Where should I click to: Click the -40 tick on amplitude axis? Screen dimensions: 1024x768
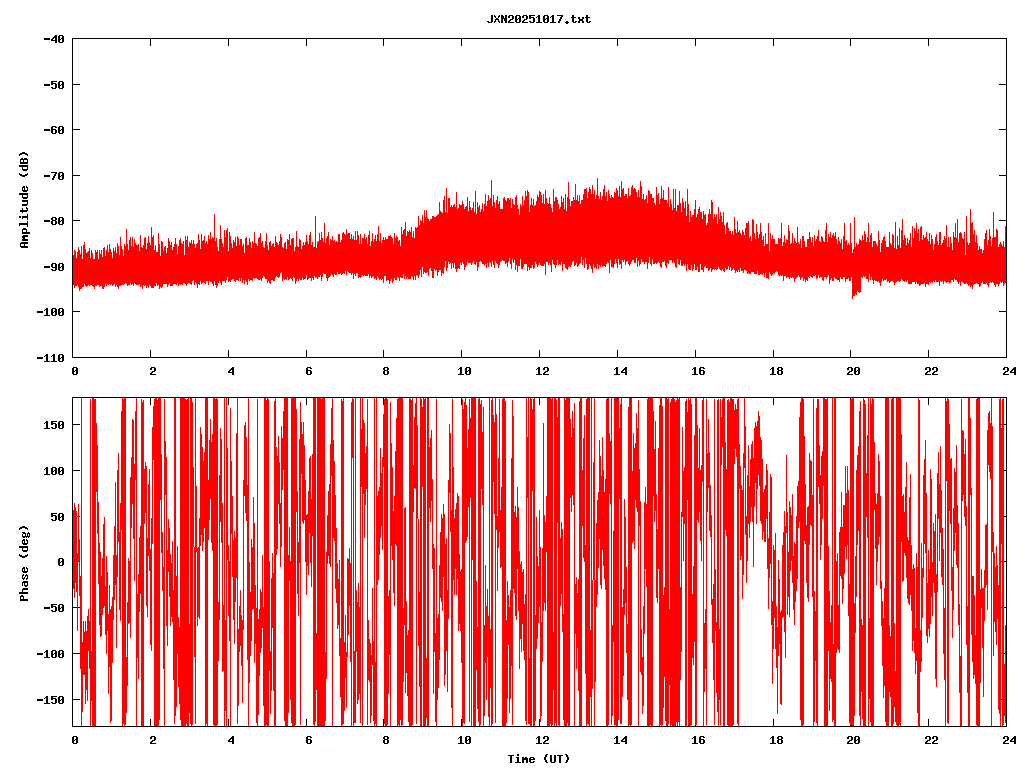tap(53, 39)
